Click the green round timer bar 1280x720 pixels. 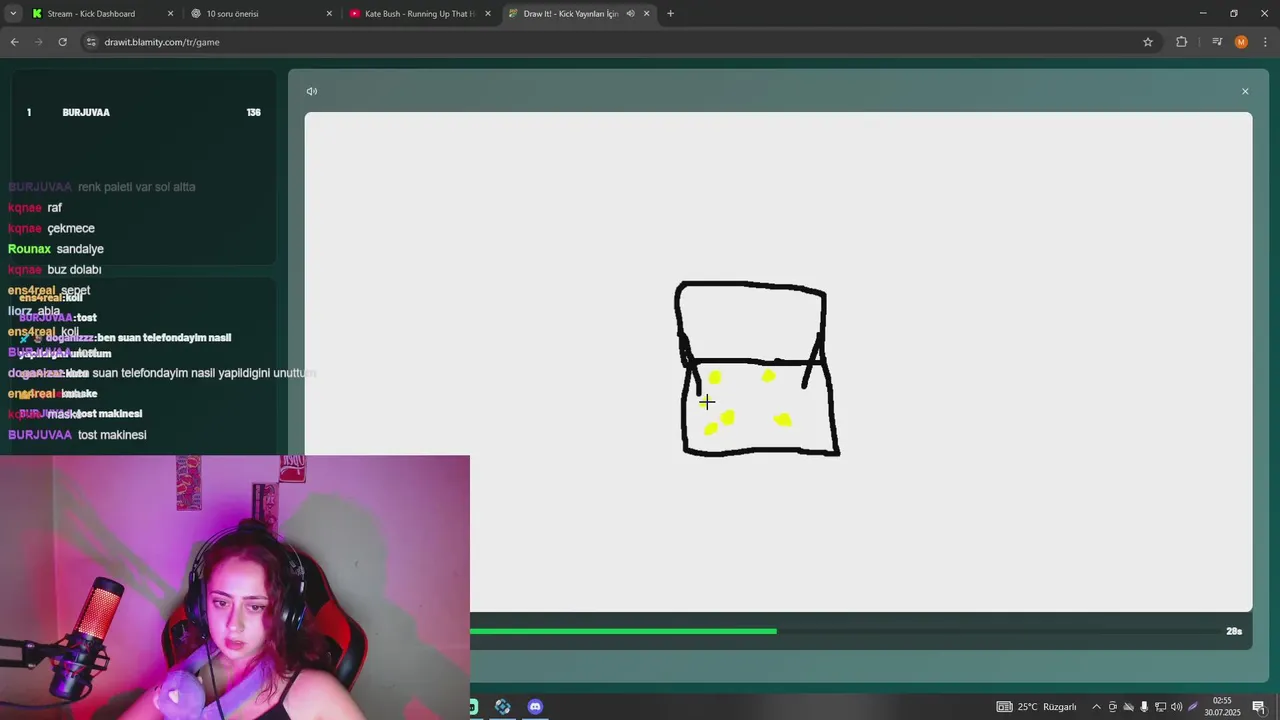tap(623, 631)
